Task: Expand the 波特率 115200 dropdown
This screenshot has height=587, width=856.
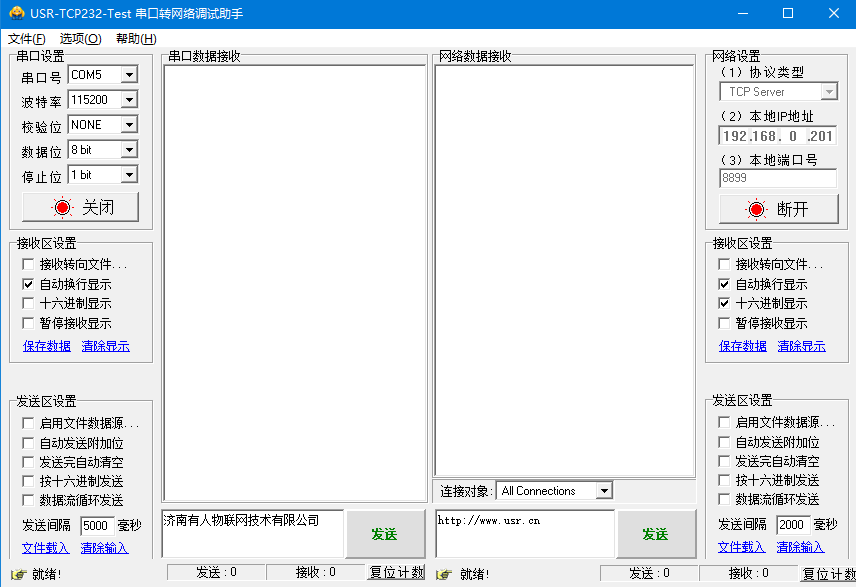Action: [x=128, y=100]
